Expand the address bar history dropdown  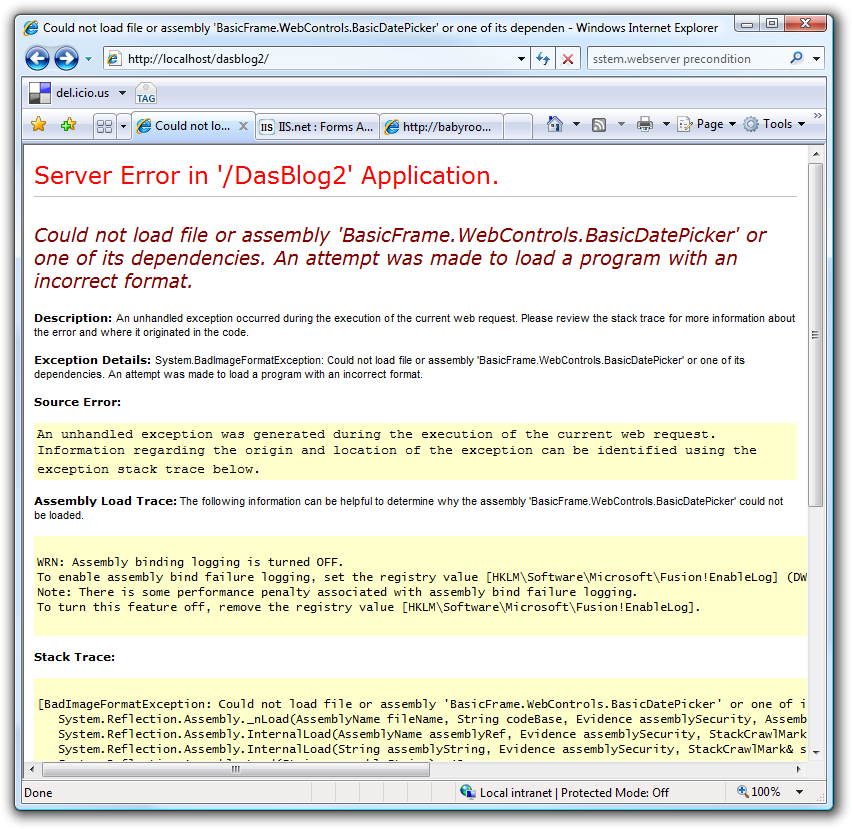pos(521,59)
